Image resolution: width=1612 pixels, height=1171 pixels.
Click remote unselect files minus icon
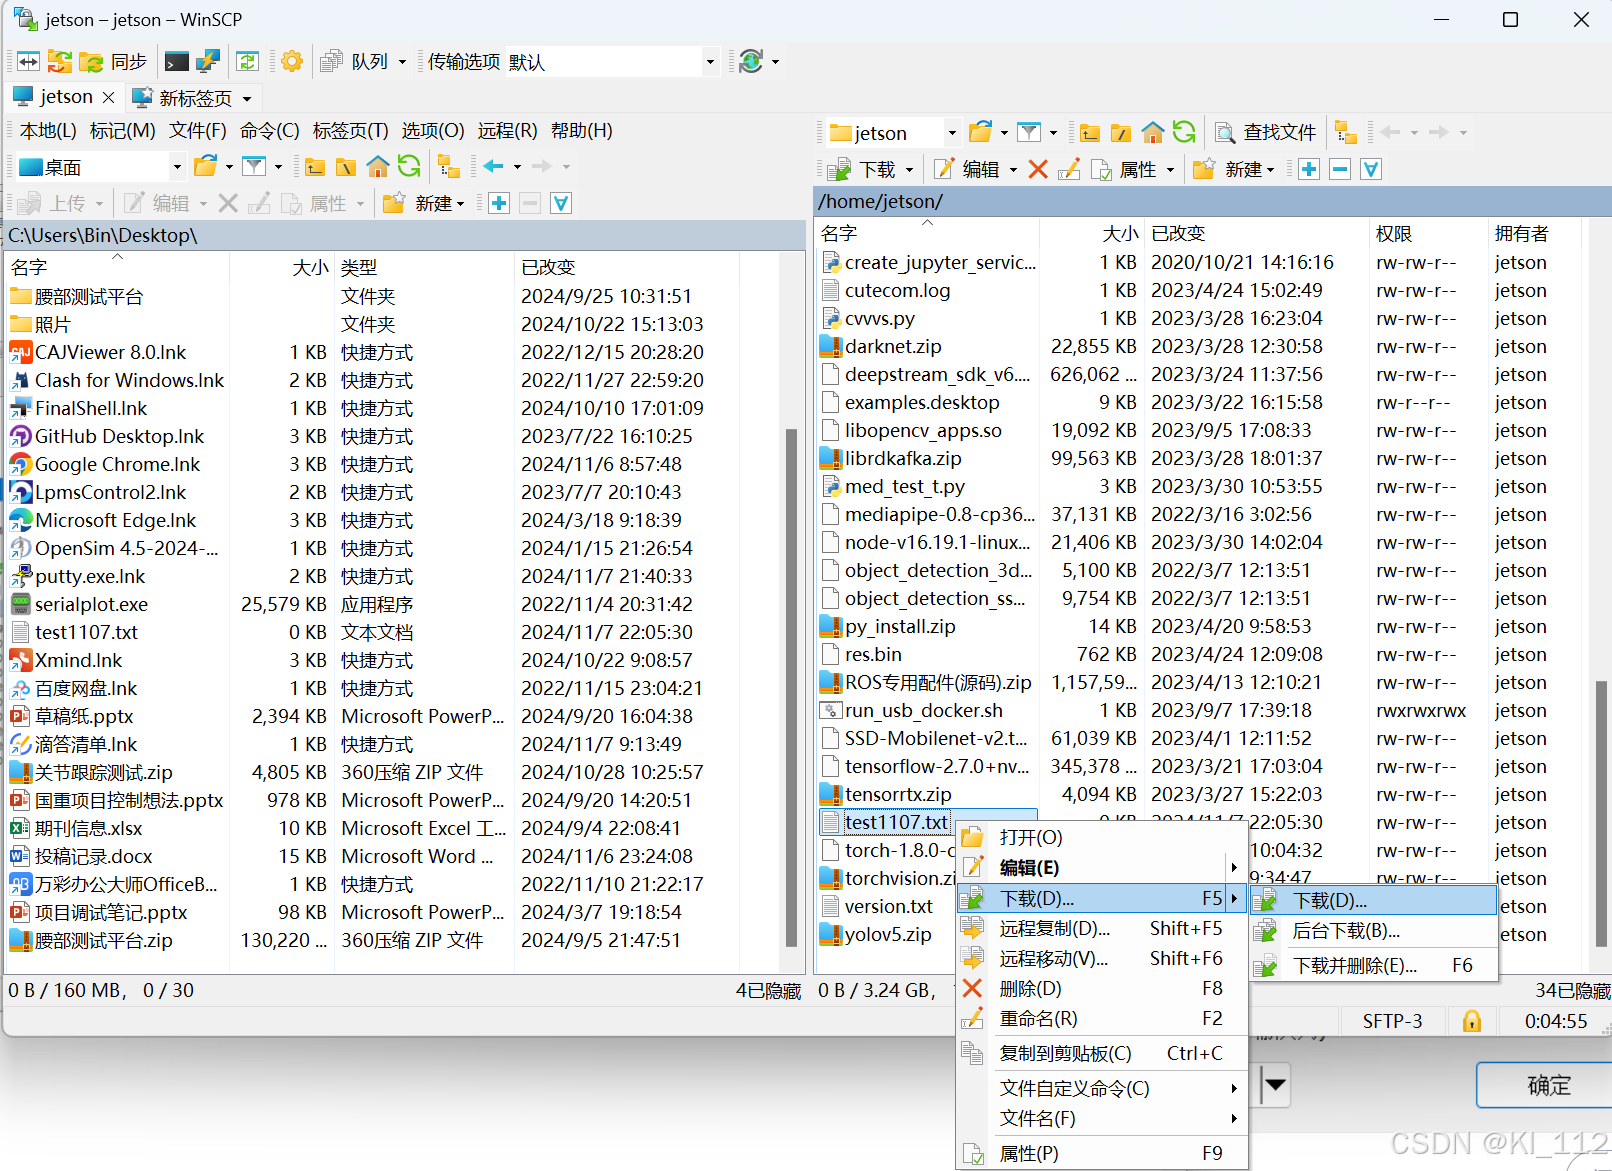point(1340,170)
